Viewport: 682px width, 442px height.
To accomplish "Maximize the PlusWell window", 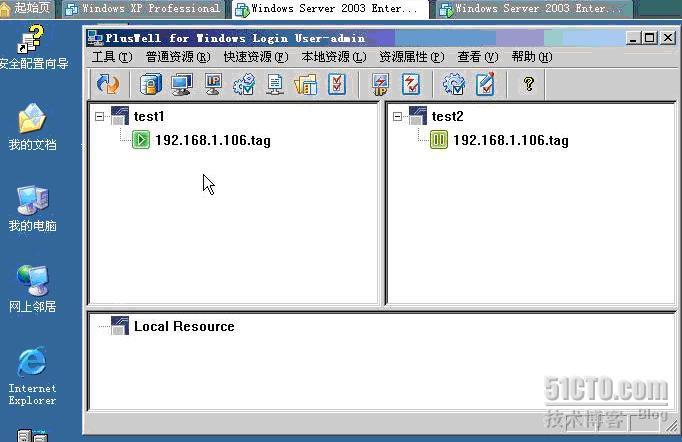I will (x=650, y=38).
